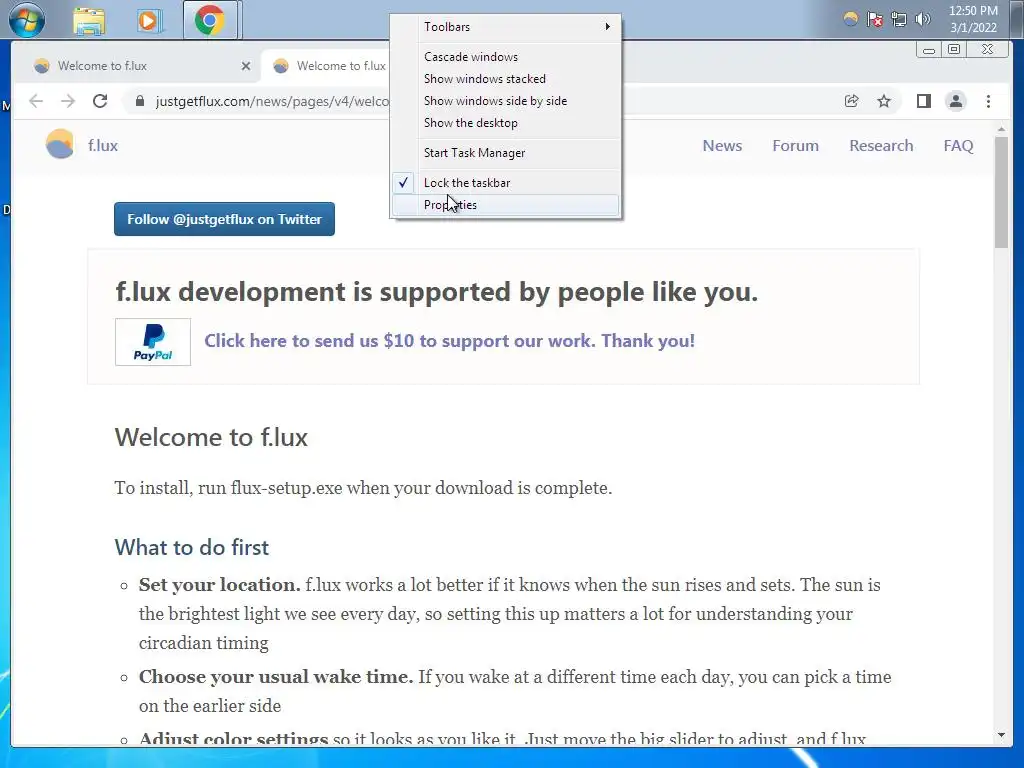The height and width of the screenshot is (768, 1024).
Task: Choose Show the desktop
Action: 506,123
